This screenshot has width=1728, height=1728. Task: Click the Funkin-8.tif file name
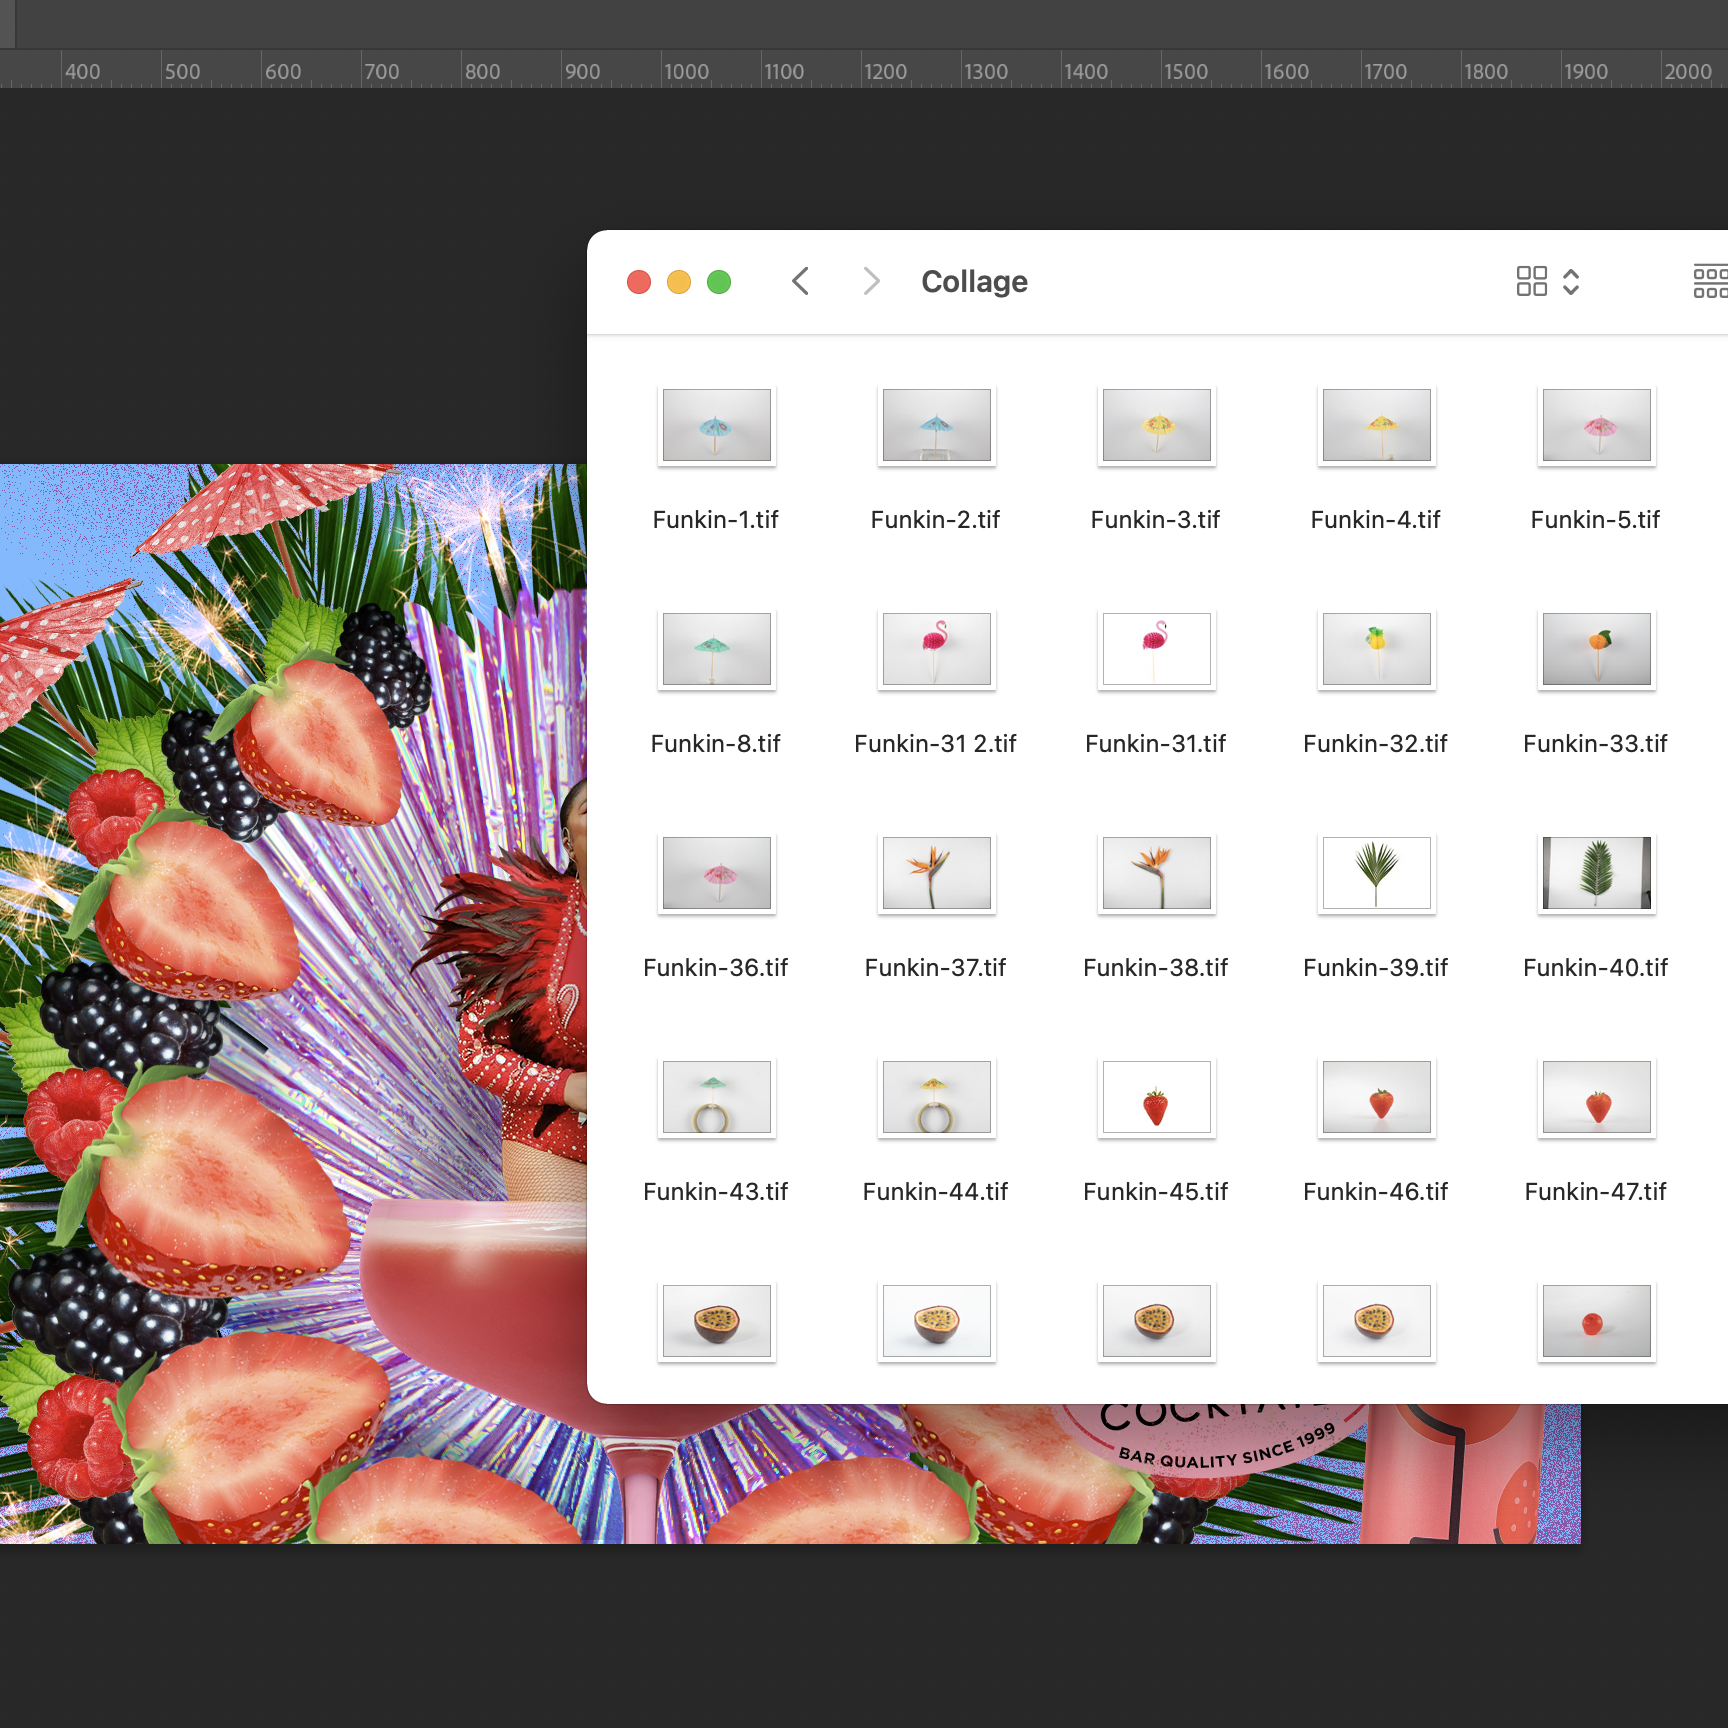pos(716,744)
